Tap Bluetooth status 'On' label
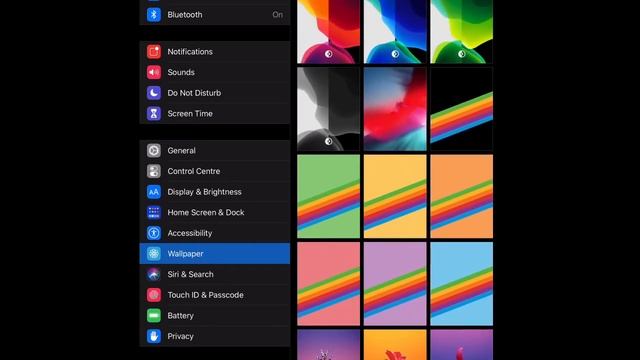Viewport: 640px width, 360px height. pyautogui.click(x=278, y=15)
